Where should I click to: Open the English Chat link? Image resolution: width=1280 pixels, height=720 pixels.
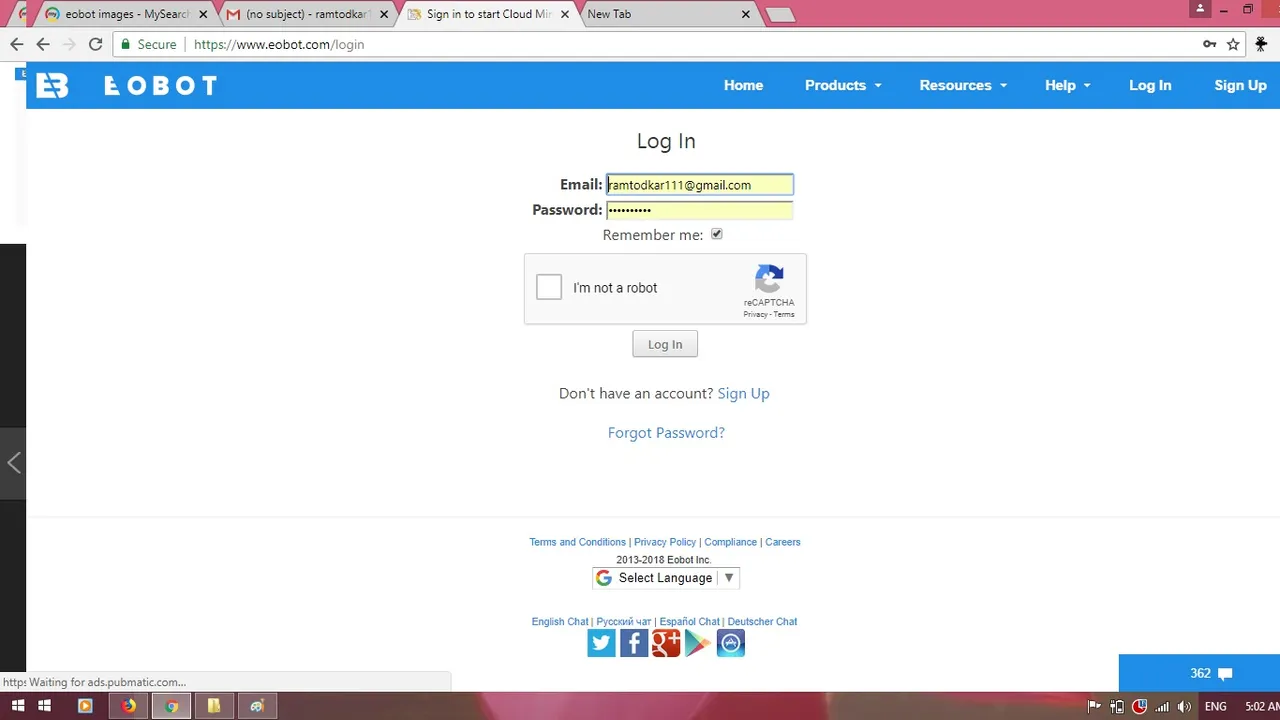(560, 621)
